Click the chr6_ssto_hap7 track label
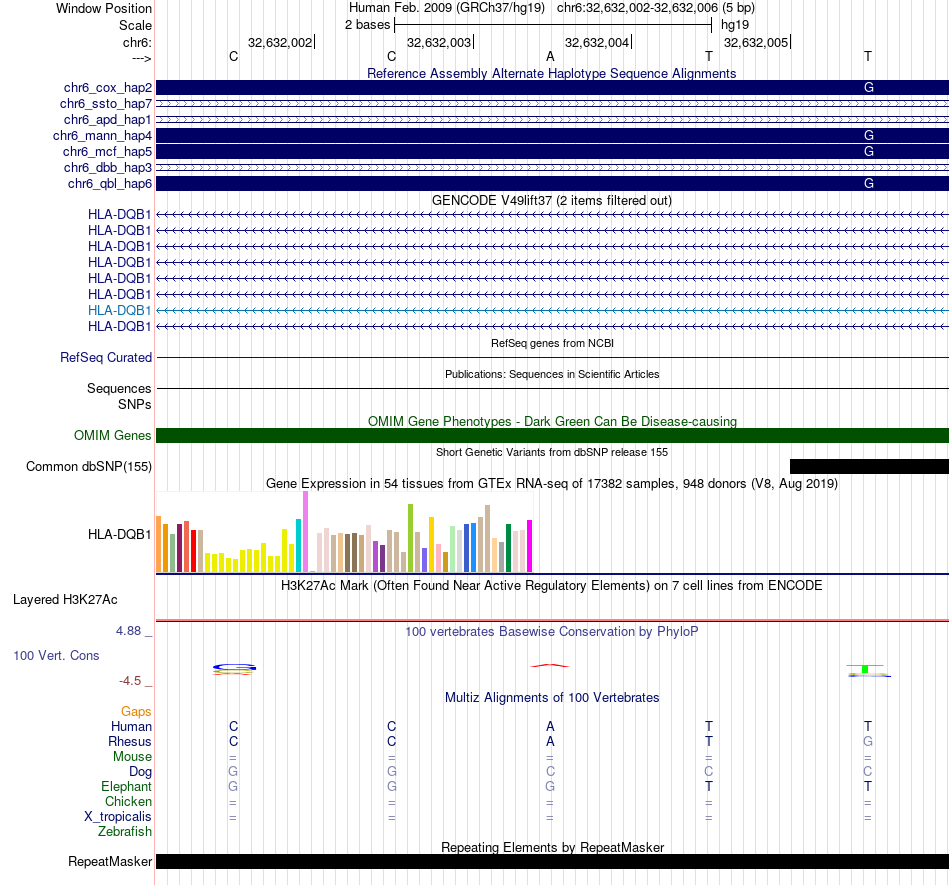Screen dimensions: 950x885 point(106,104)
